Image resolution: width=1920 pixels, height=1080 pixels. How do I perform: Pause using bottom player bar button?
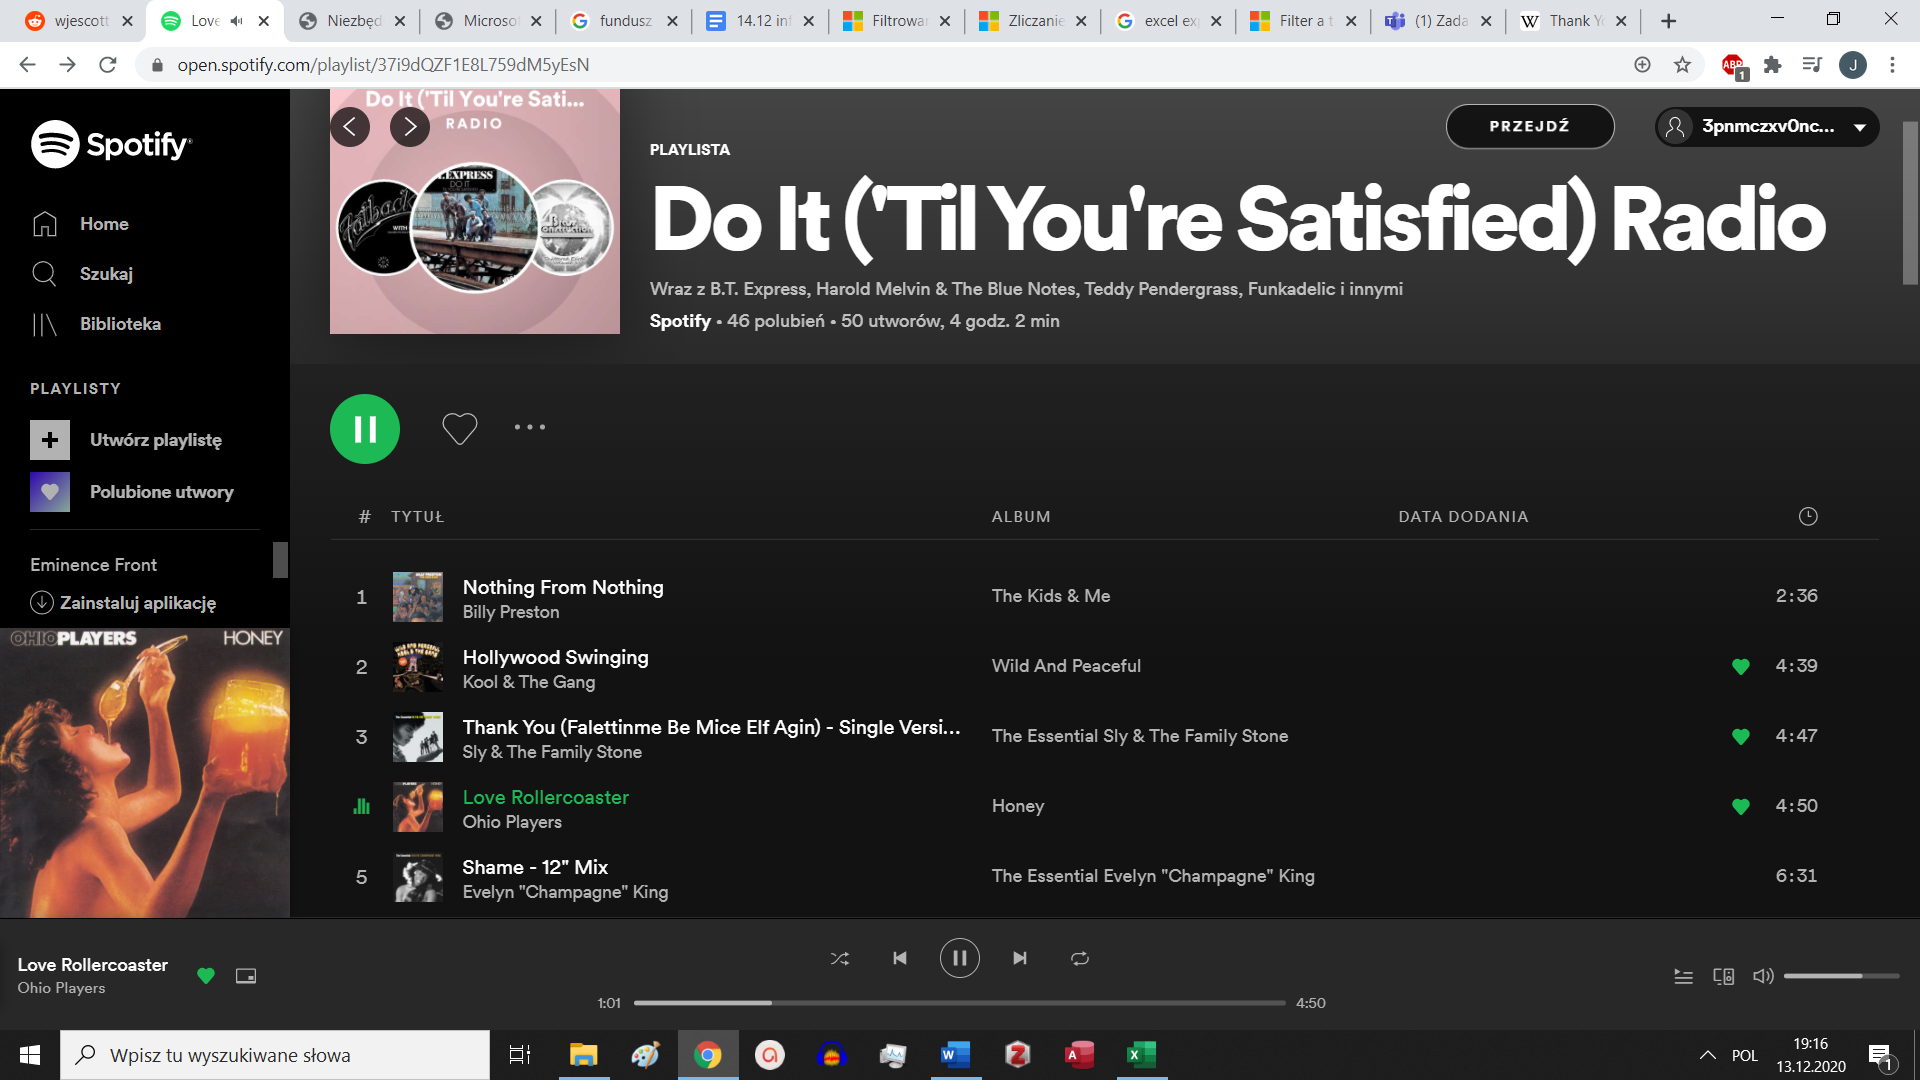click(960, 958)
